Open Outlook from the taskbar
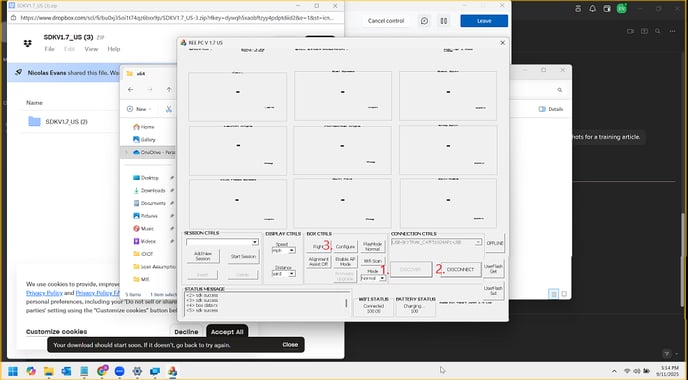688x380 pixels. tap(66, 371)
